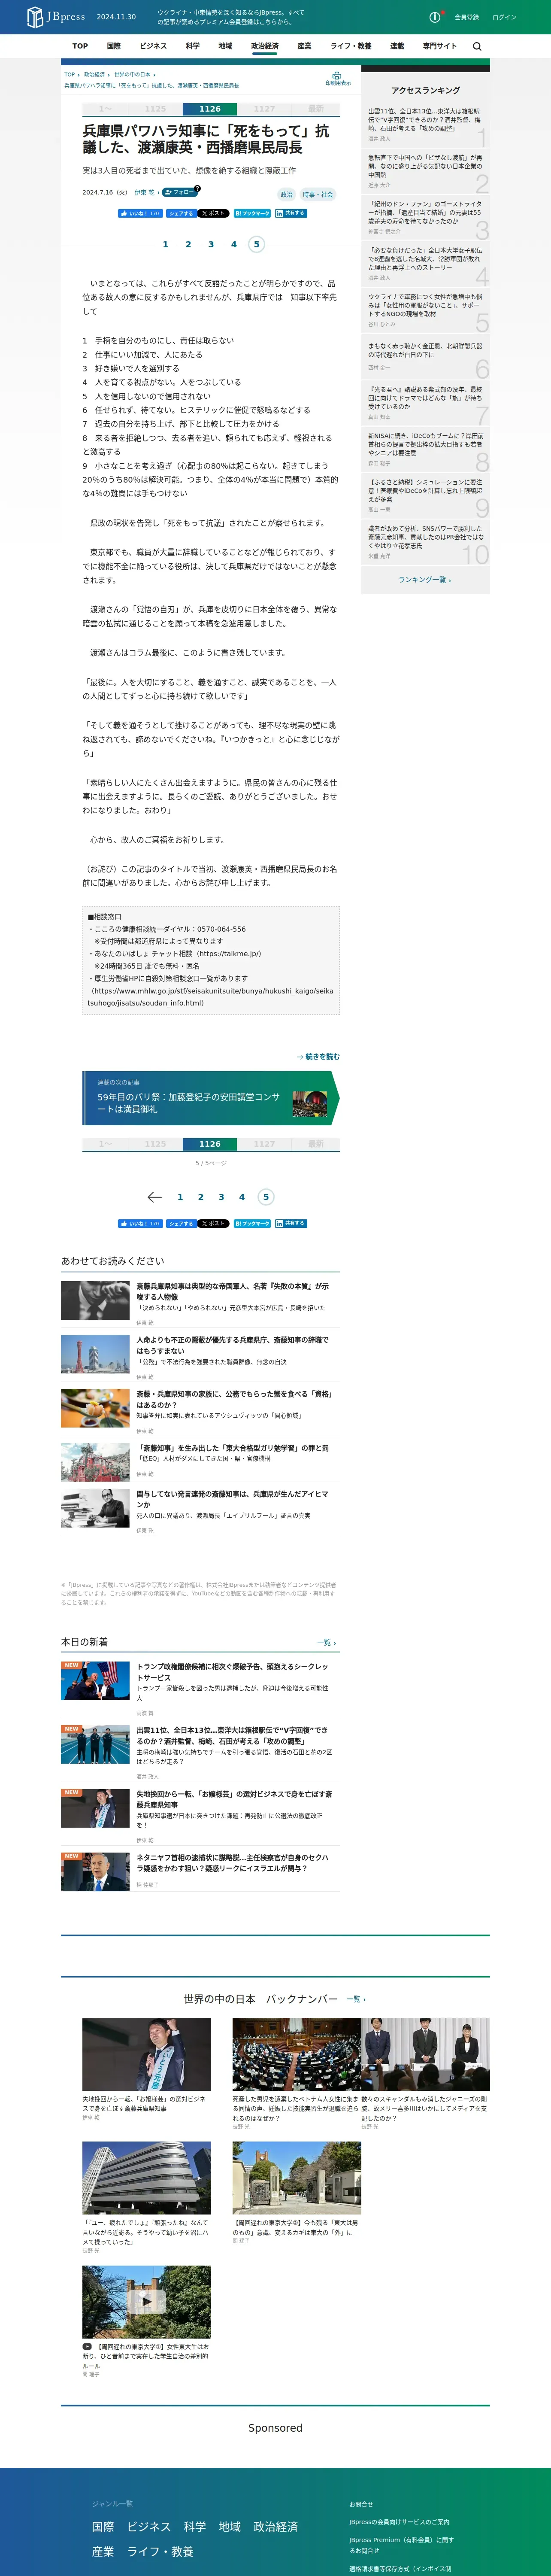Follow author 伊東 乾 with フォロー button

pyautogui.click(x=179, y=192)
